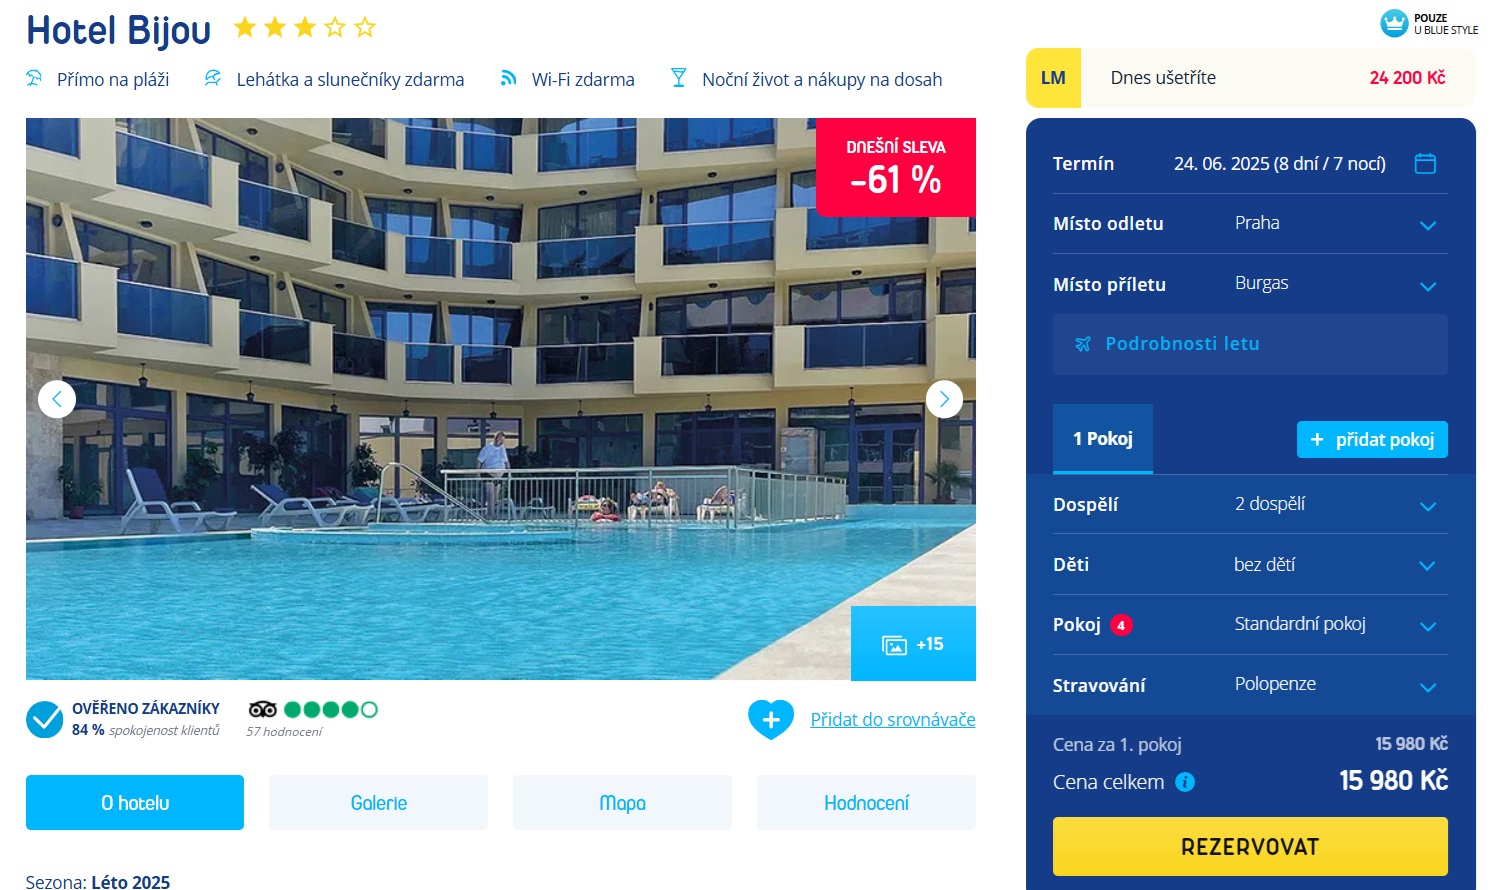The image size is (1506, 890).
Task: Switch to the Galerie tab
Action: (379, 803)
